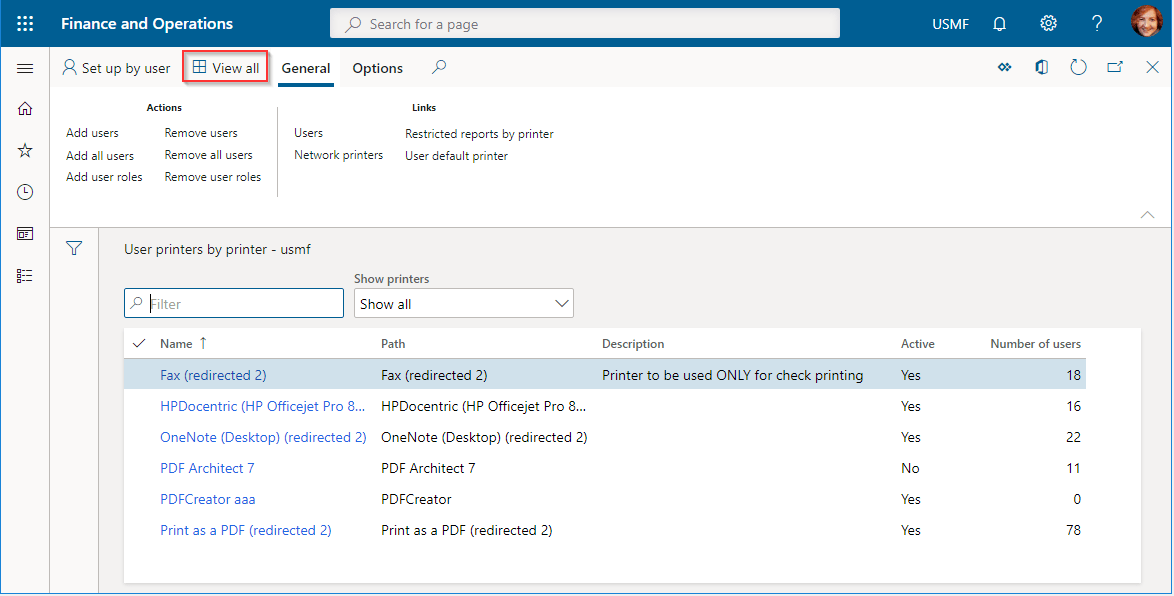Select the General tab
Viewport: 1174px width, 596px height.
point(305,68)
